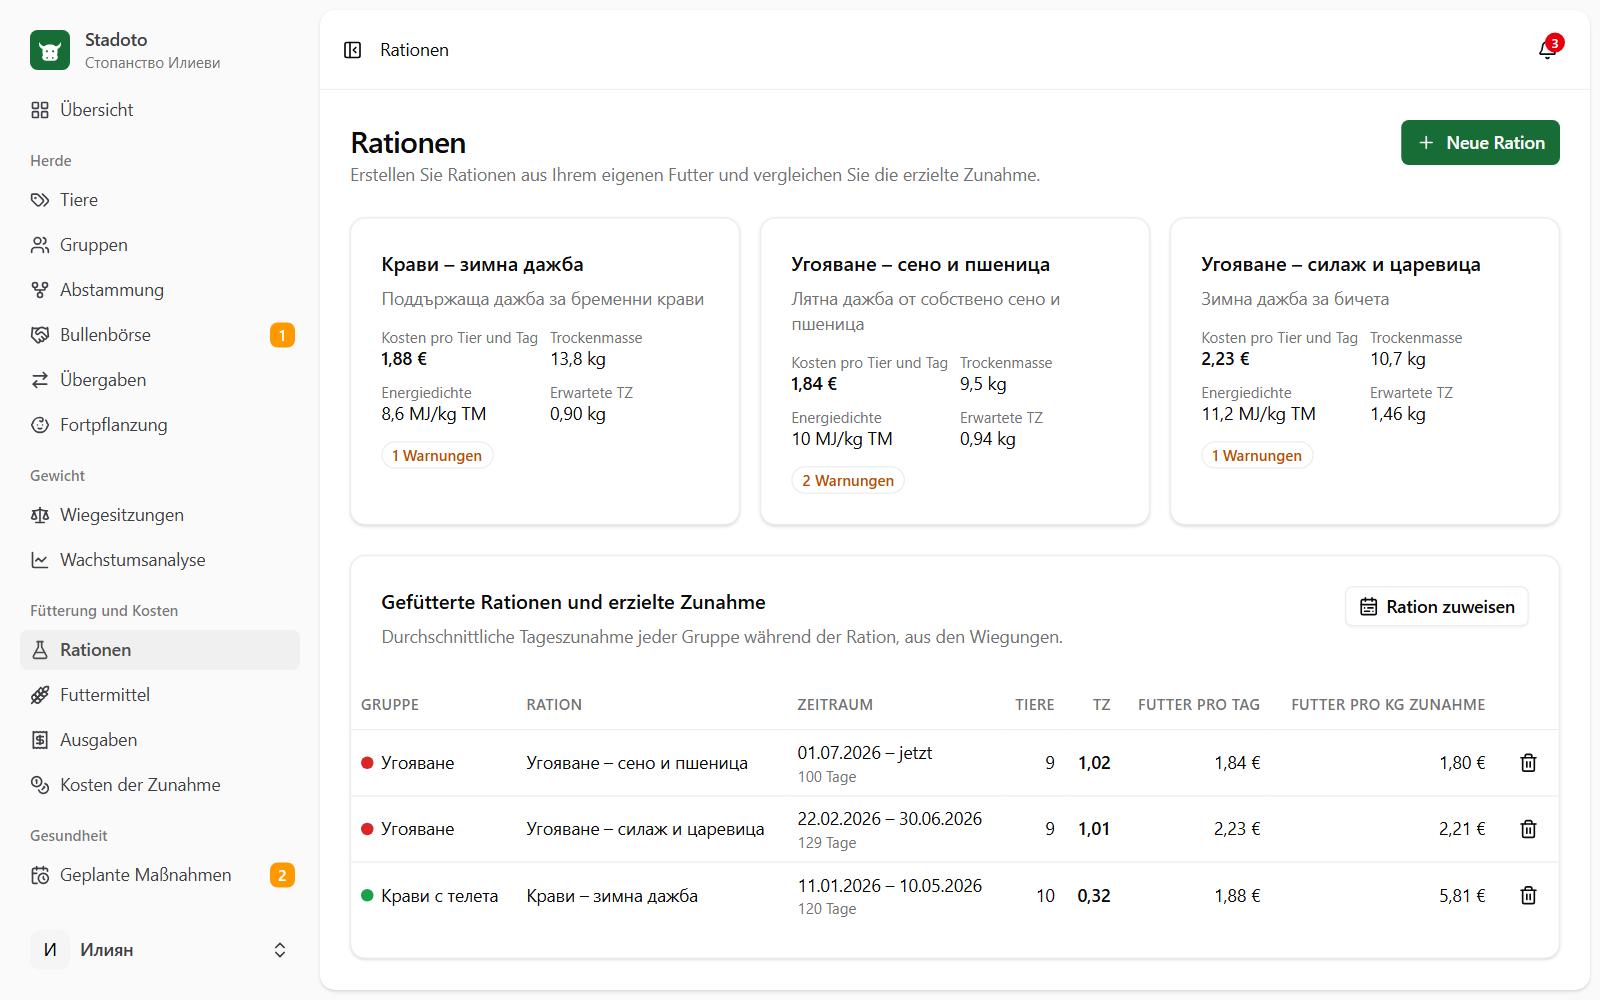Click the Крави с телета group cell
1600x1000 pixels.
(429, 896)
